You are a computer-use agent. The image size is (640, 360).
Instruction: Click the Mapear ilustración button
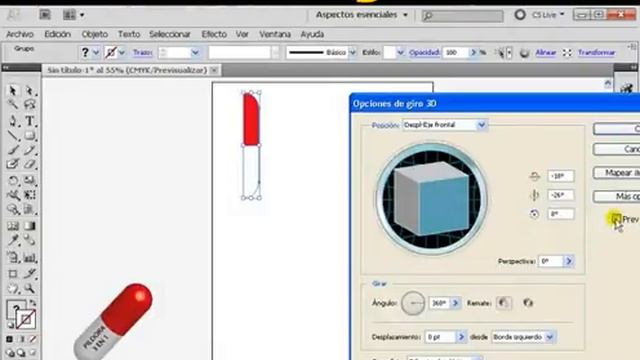pyautogui.click(x=617, y=173)
